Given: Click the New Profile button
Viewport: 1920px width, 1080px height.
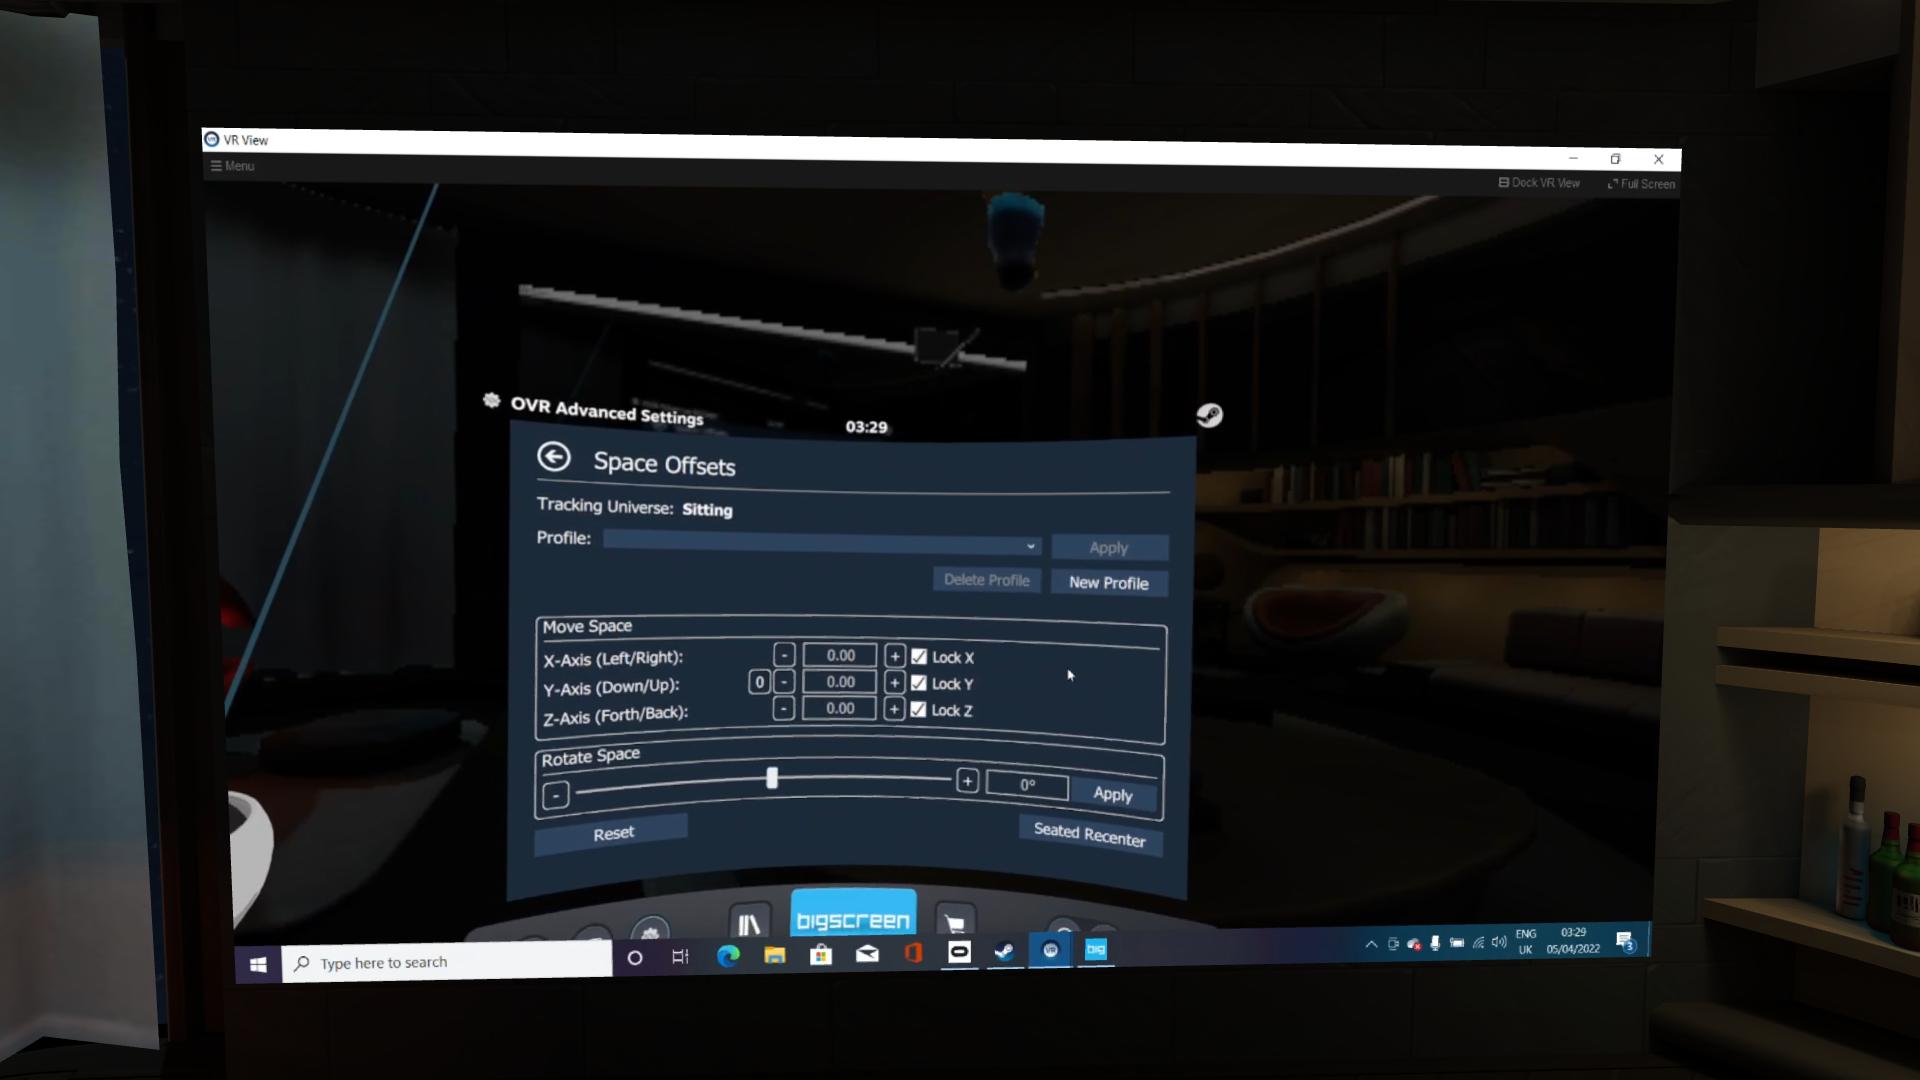Looking at the screenshot, I should coord(1108,583).
